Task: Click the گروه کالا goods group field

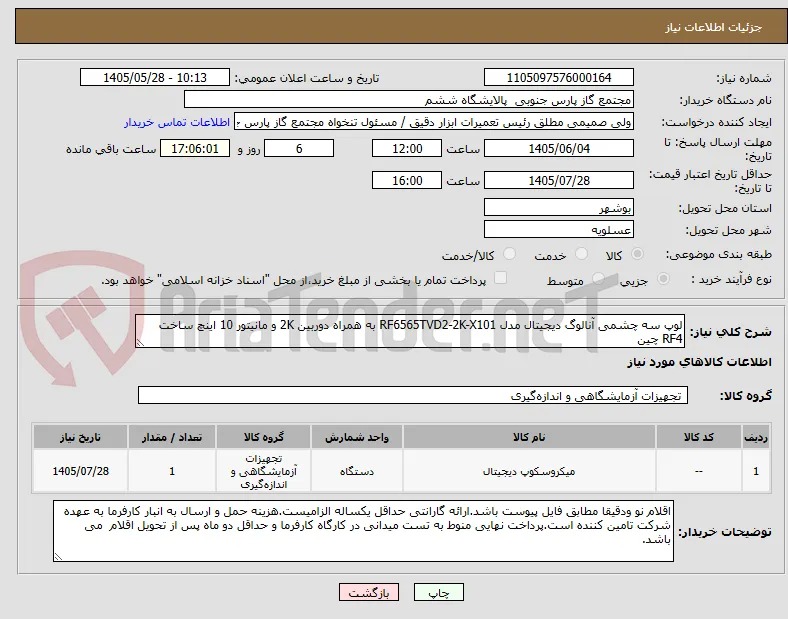Action: point(413,395)
